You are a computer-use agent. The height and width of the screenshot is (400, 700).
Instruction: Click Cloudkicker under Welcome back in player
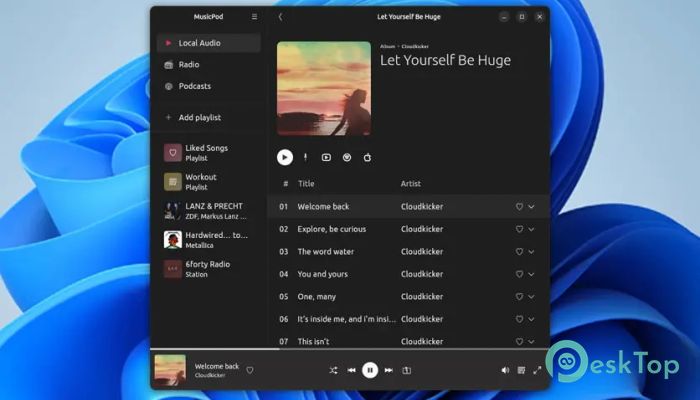coord(210,375)
